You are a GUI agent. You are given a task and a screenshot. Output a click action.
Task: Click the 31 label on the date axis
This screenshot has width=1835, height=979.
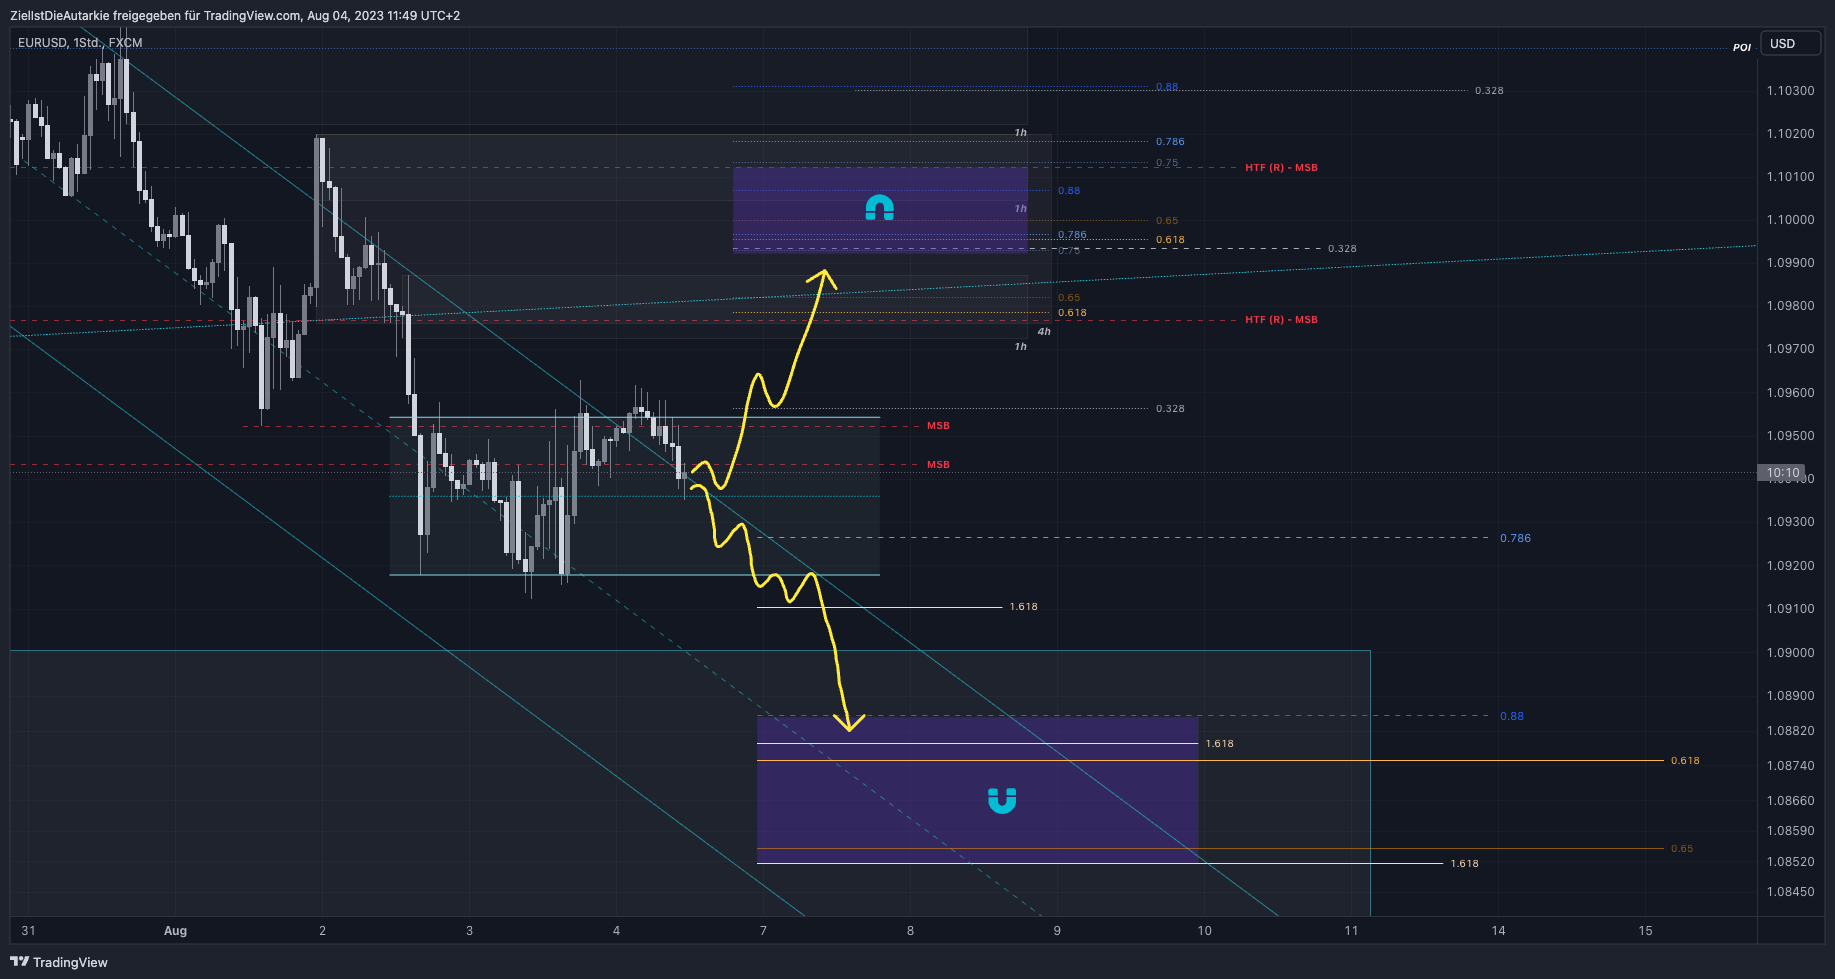[x=28, y=931]
